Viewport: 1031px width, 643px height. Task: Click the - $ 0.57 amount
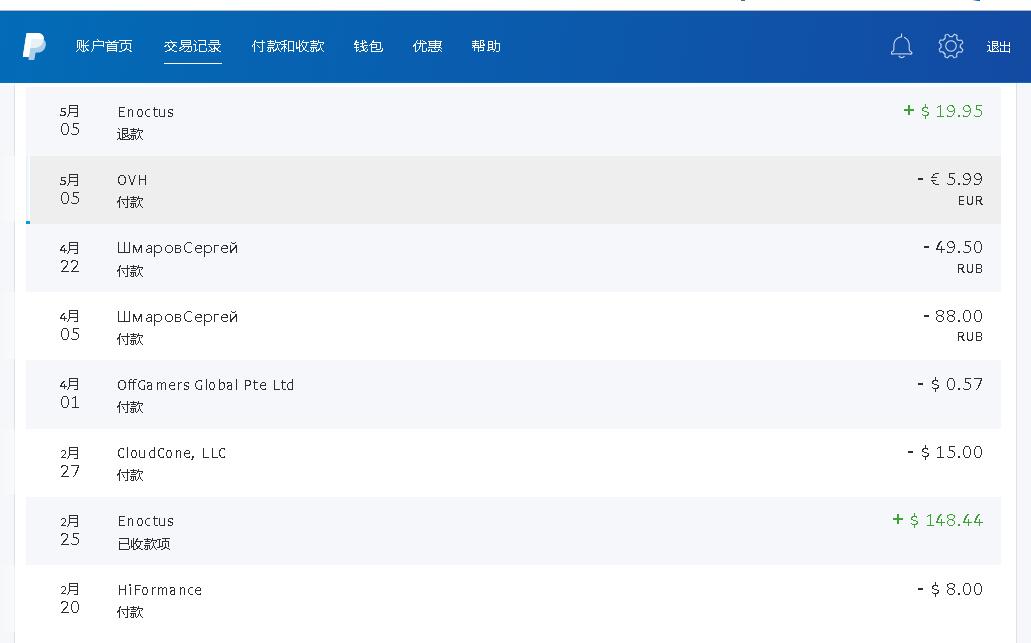click(950, 384)
